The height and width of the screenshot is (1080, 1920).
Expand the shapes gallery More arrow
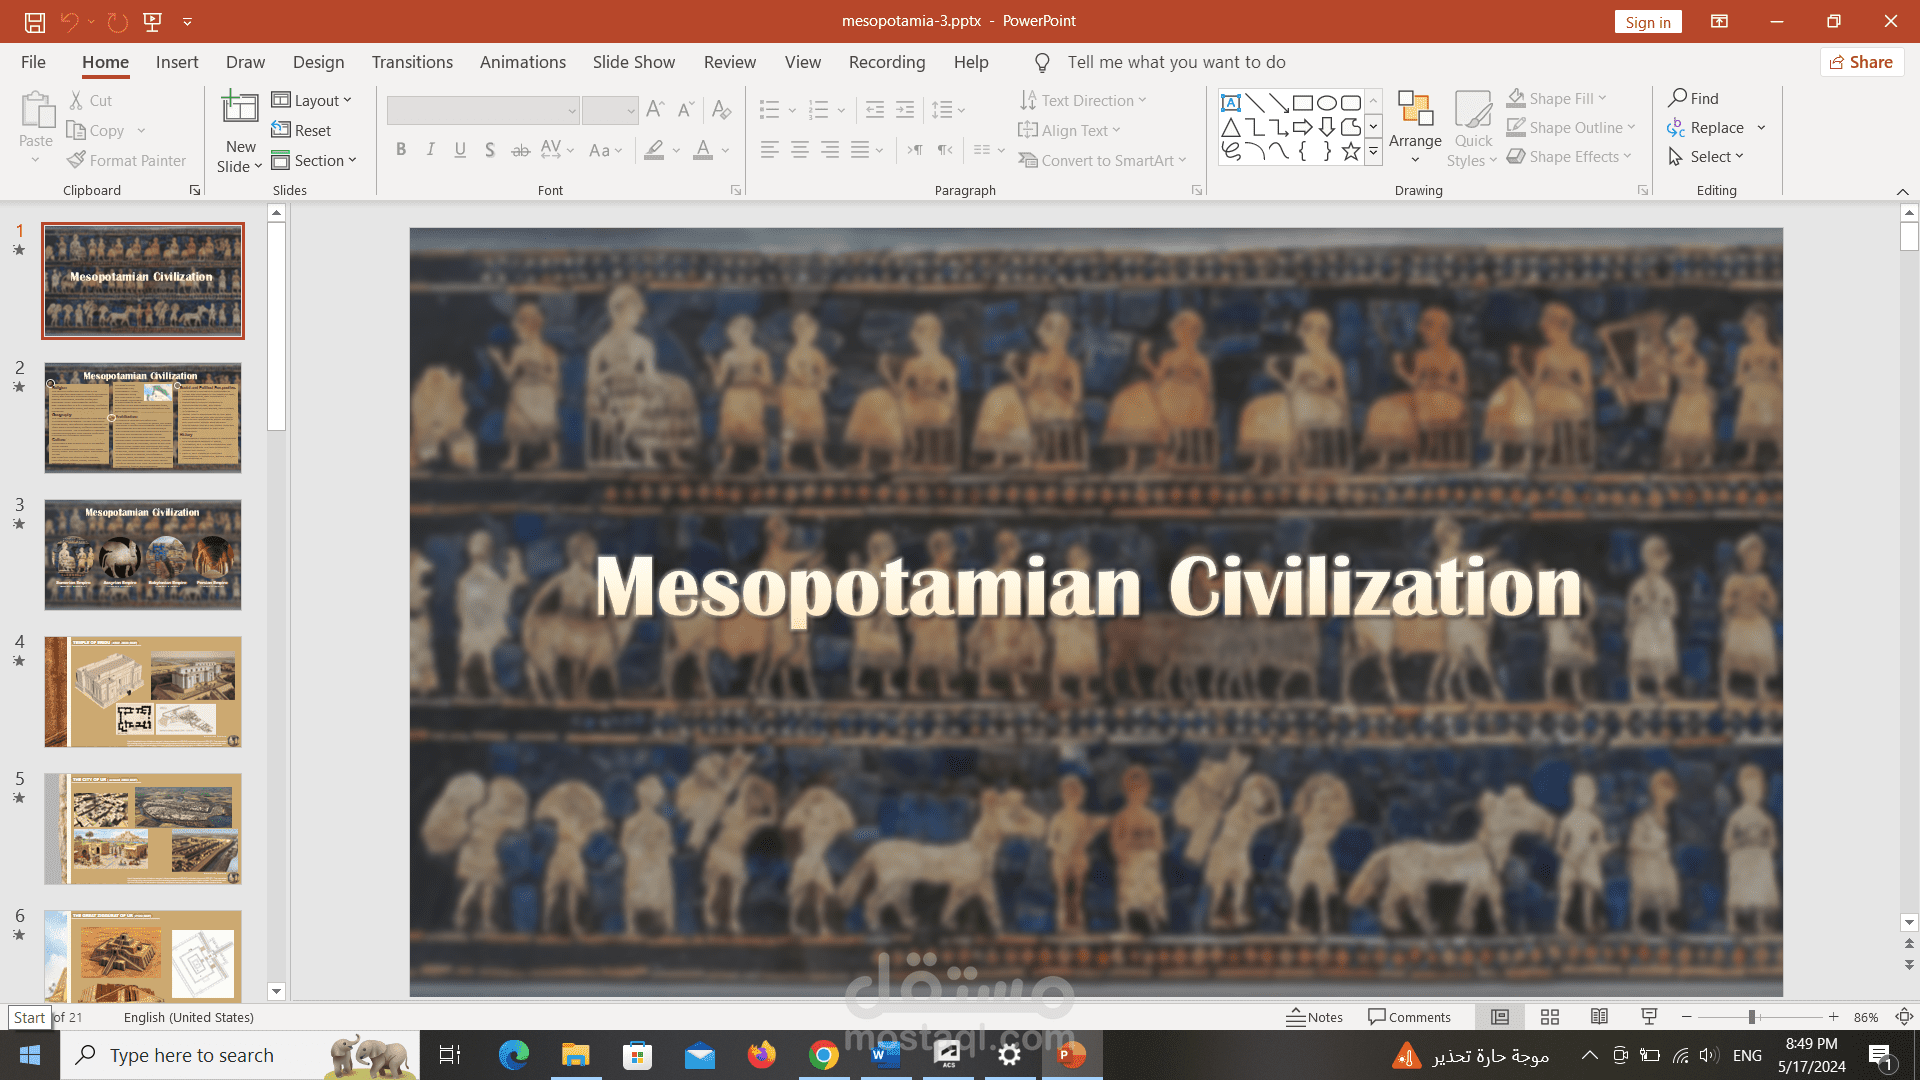[x=1373, y=152]
